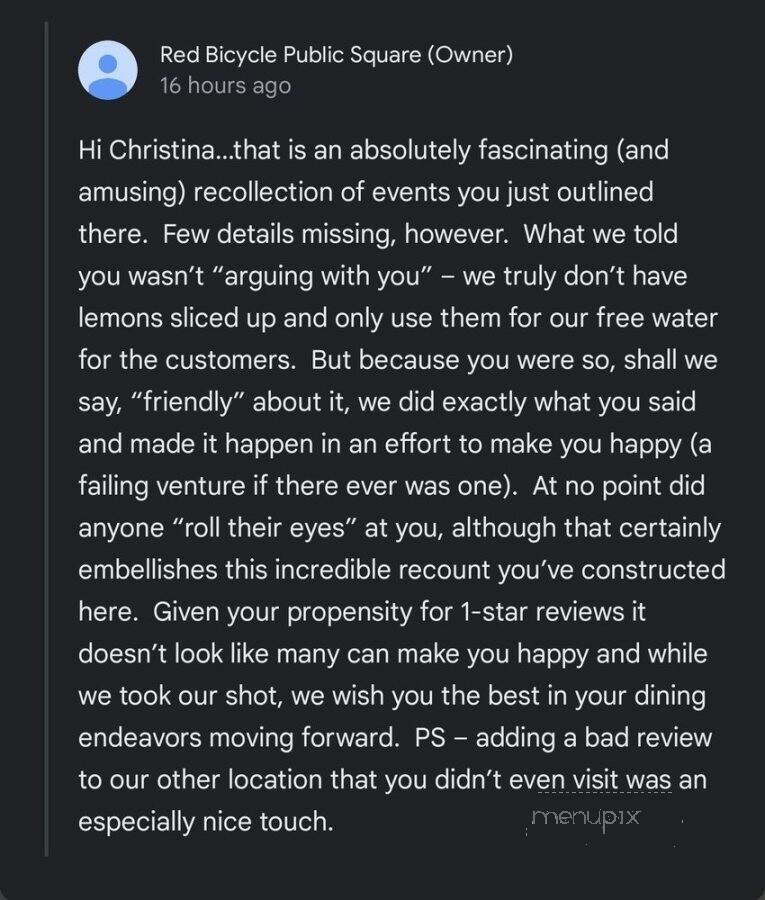
Task: Click the closing words "especially nice touch"
Action: 204,823
